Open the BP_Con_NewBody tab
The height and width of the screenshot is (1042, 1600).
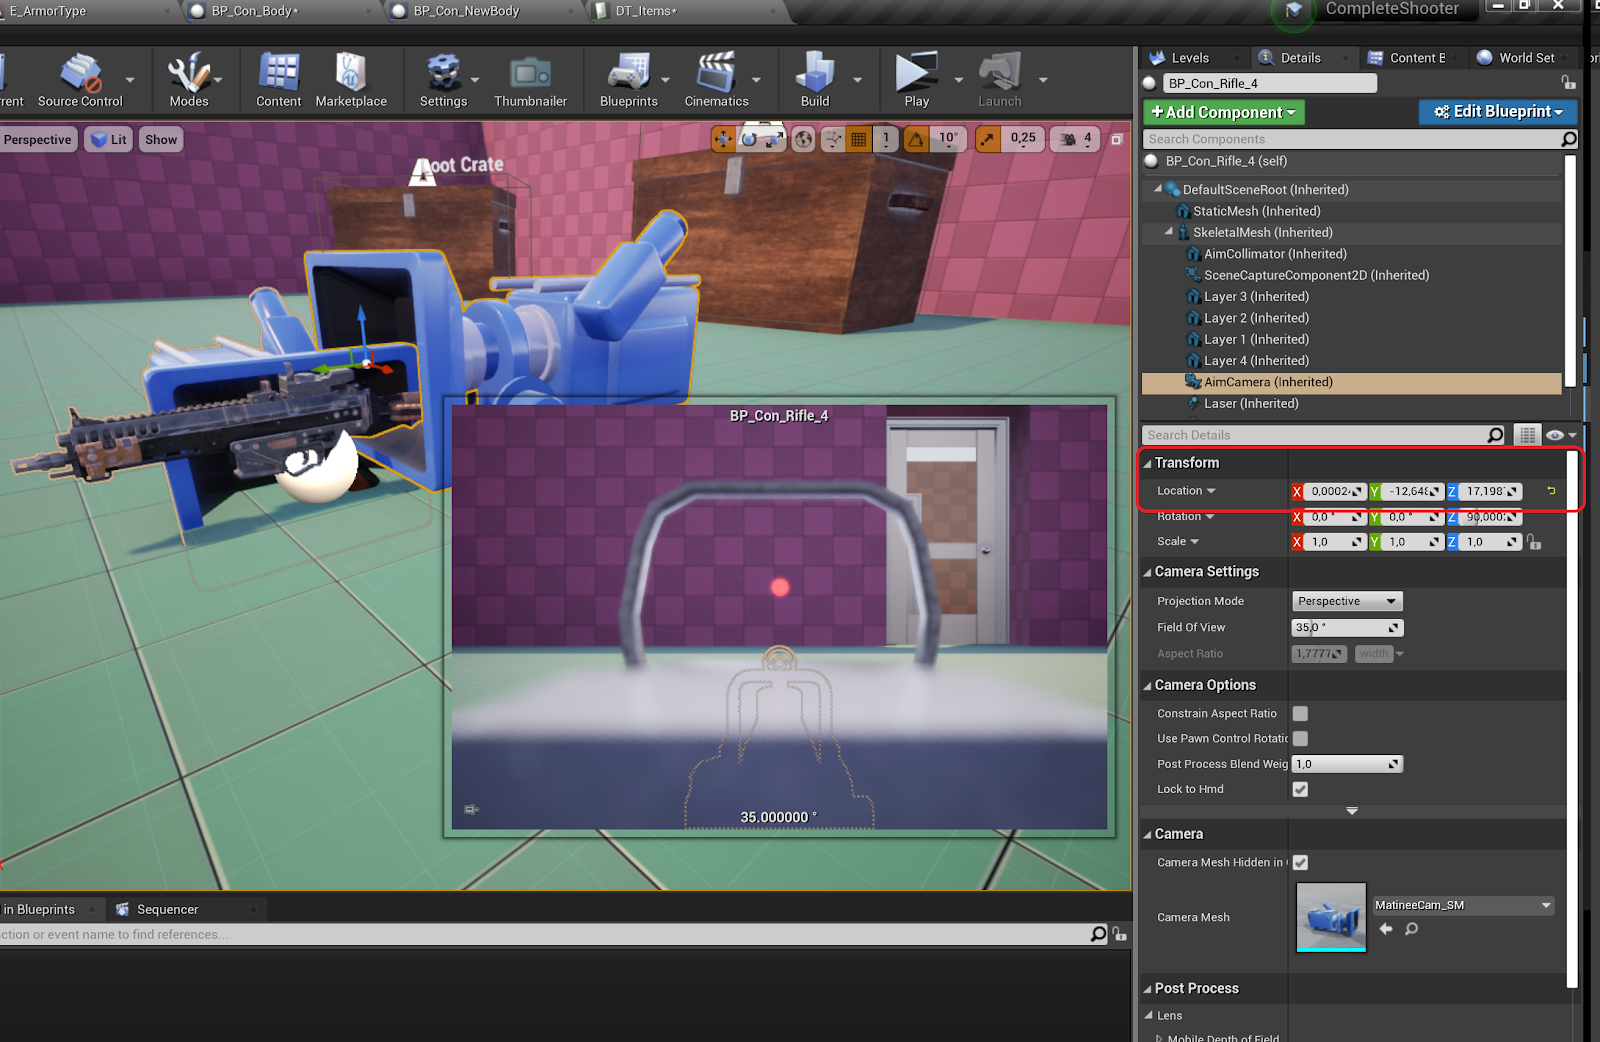pyautogui.click(x=466, y=11)
